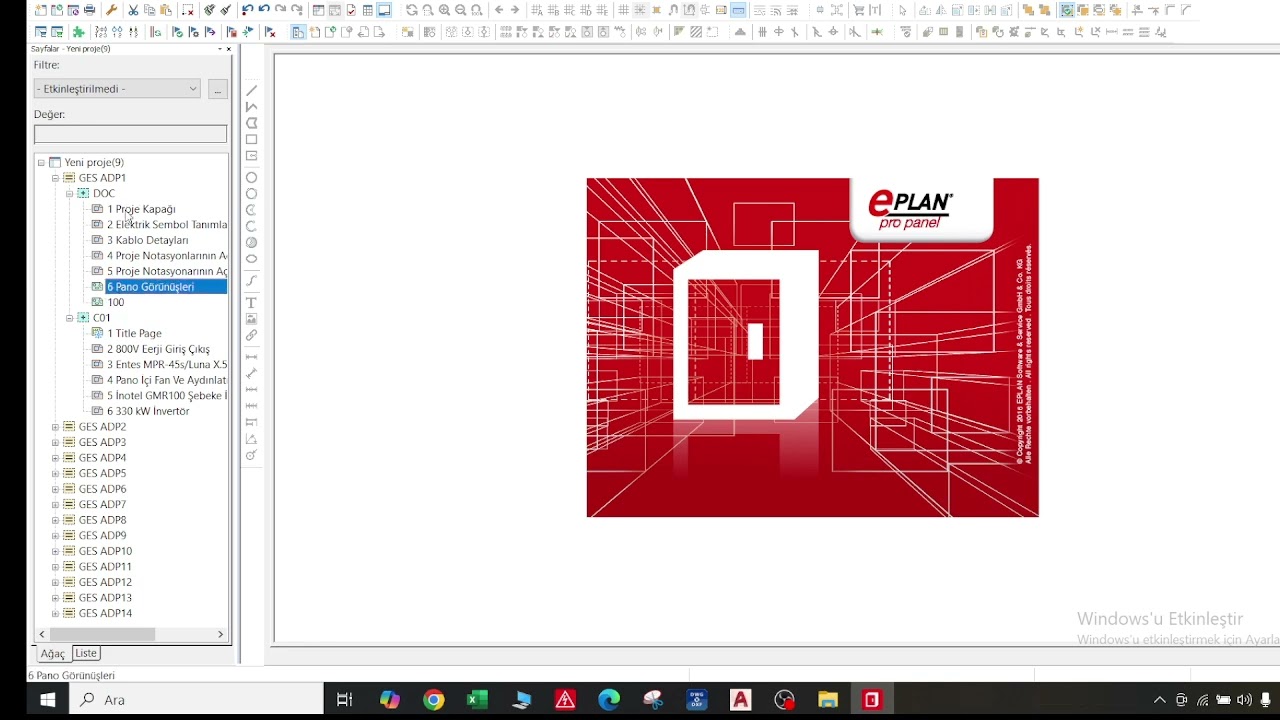Image resolution: width=1280 pixels, height=720 pixels.
Task: Open settings with the wrench icon
Action: pyautogui.click(x=111, y=10)
